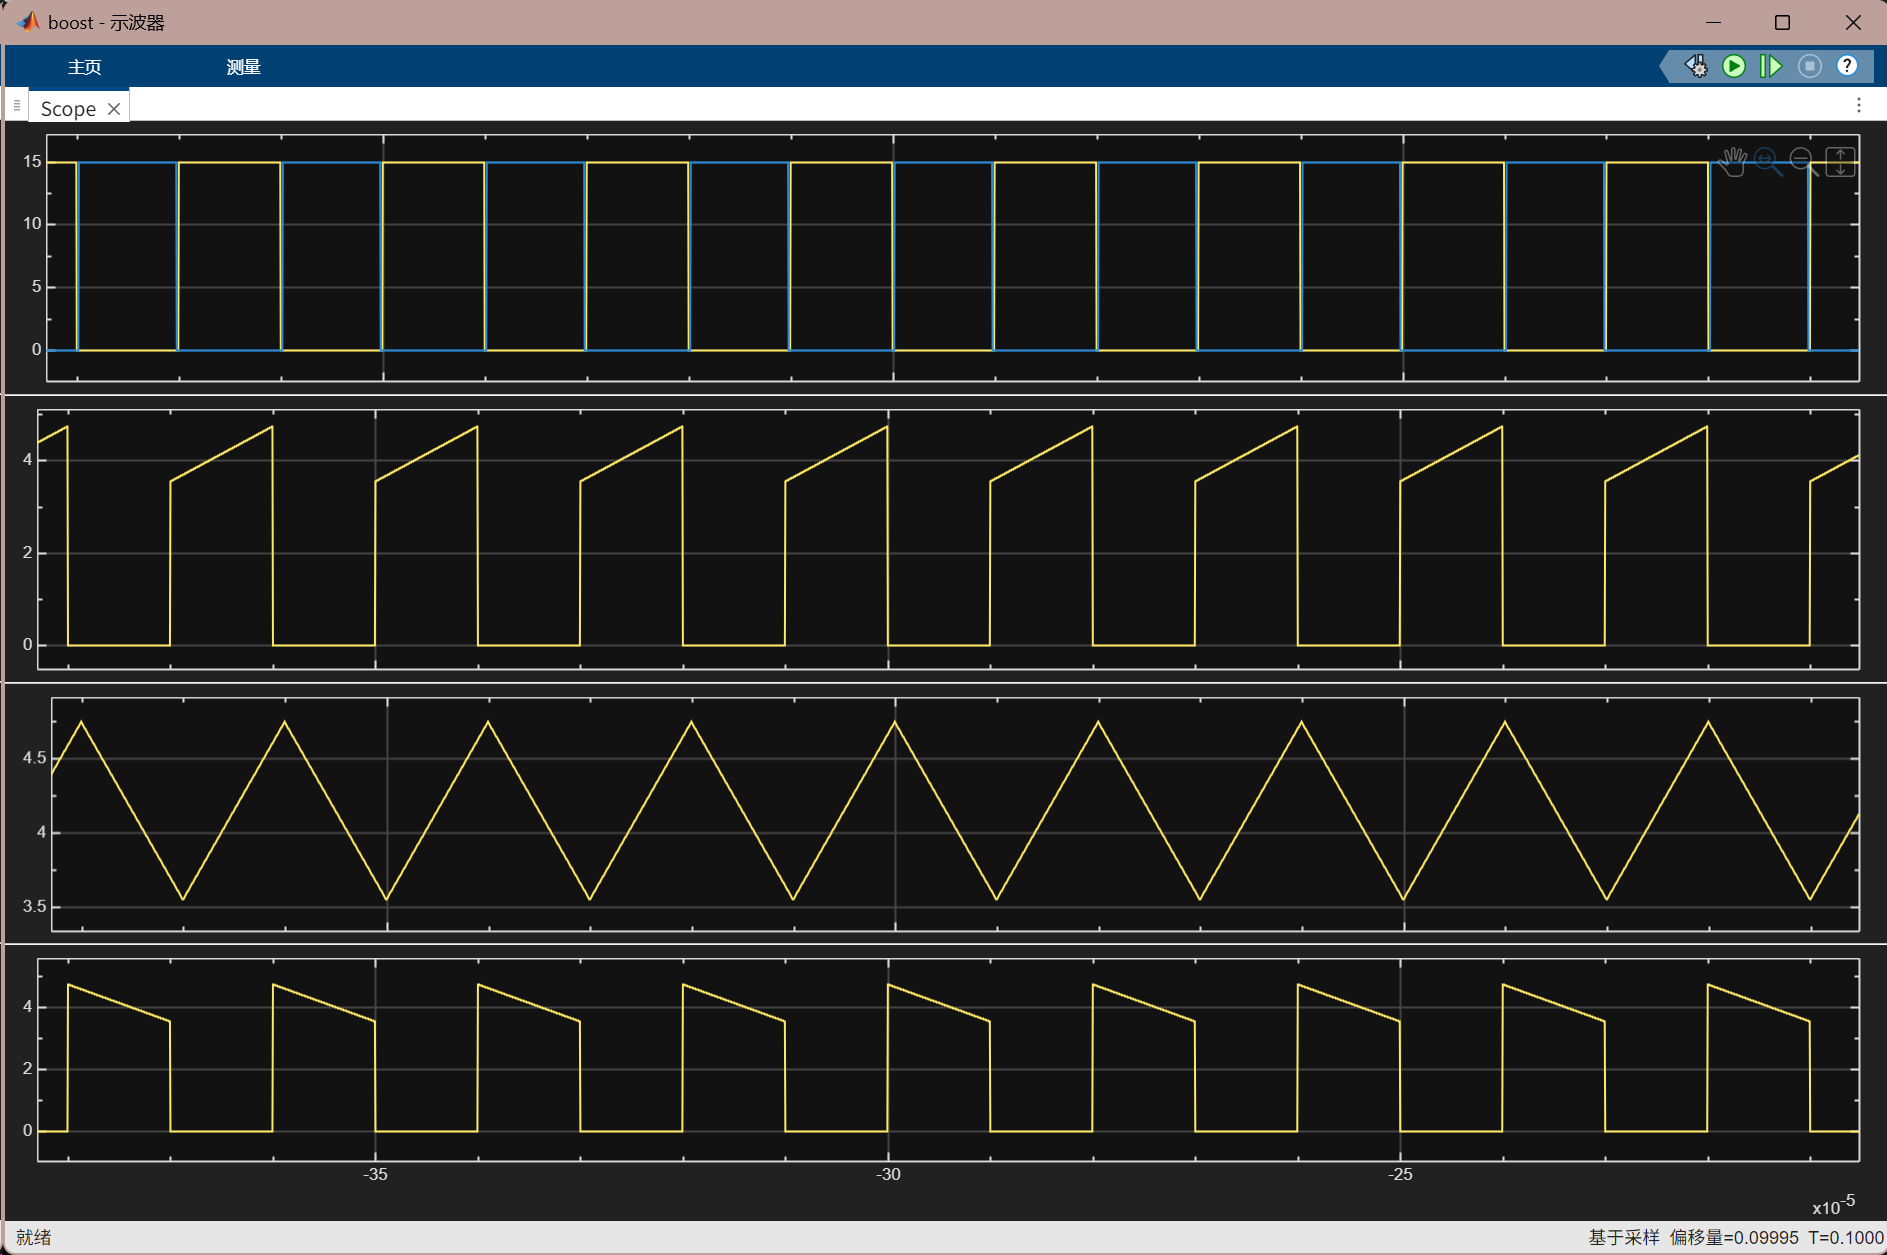Screen dimensions: 1887x1255
Task: Click the 3.5 label on the third plot's Y-axis
Action: pos(35,906)
